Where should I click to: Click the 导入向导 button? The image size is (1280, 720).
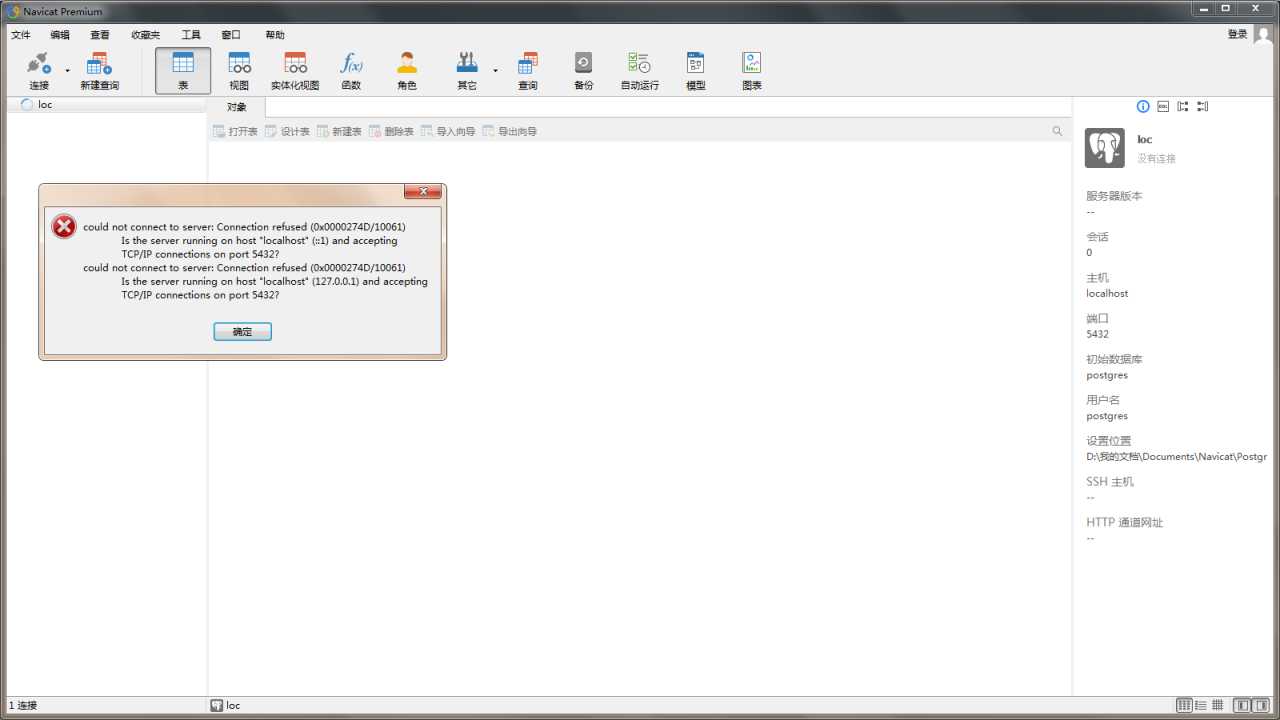(x=449, y=131)
